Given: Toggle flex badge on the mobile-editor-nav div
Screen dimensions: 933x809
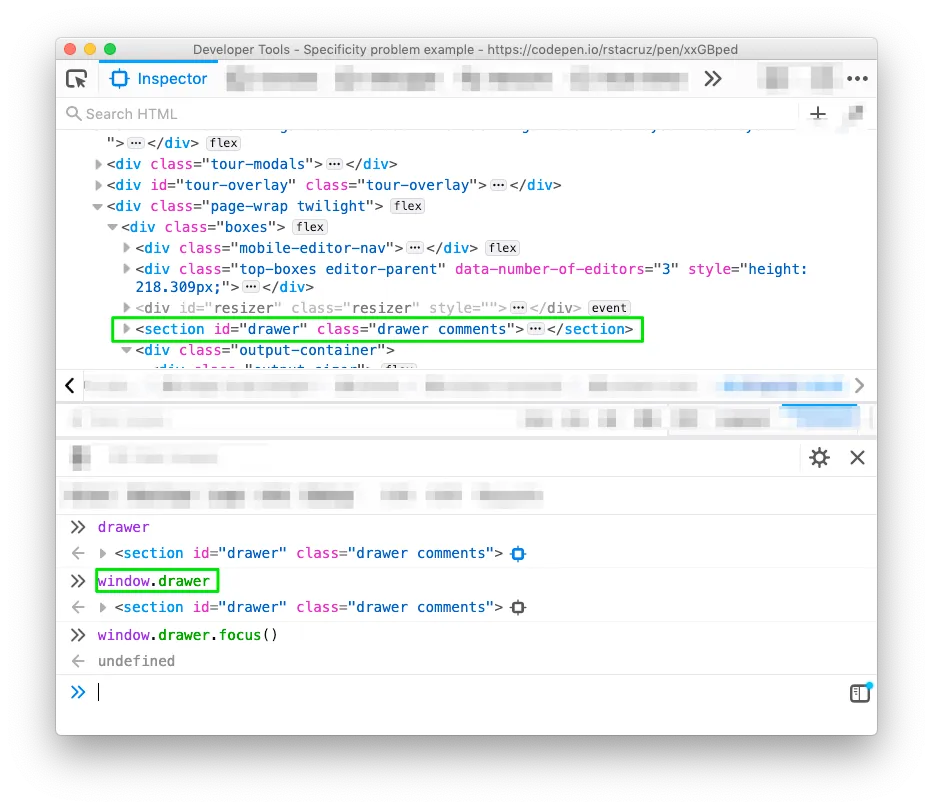Looking at the screenshot, I should 502,247.
